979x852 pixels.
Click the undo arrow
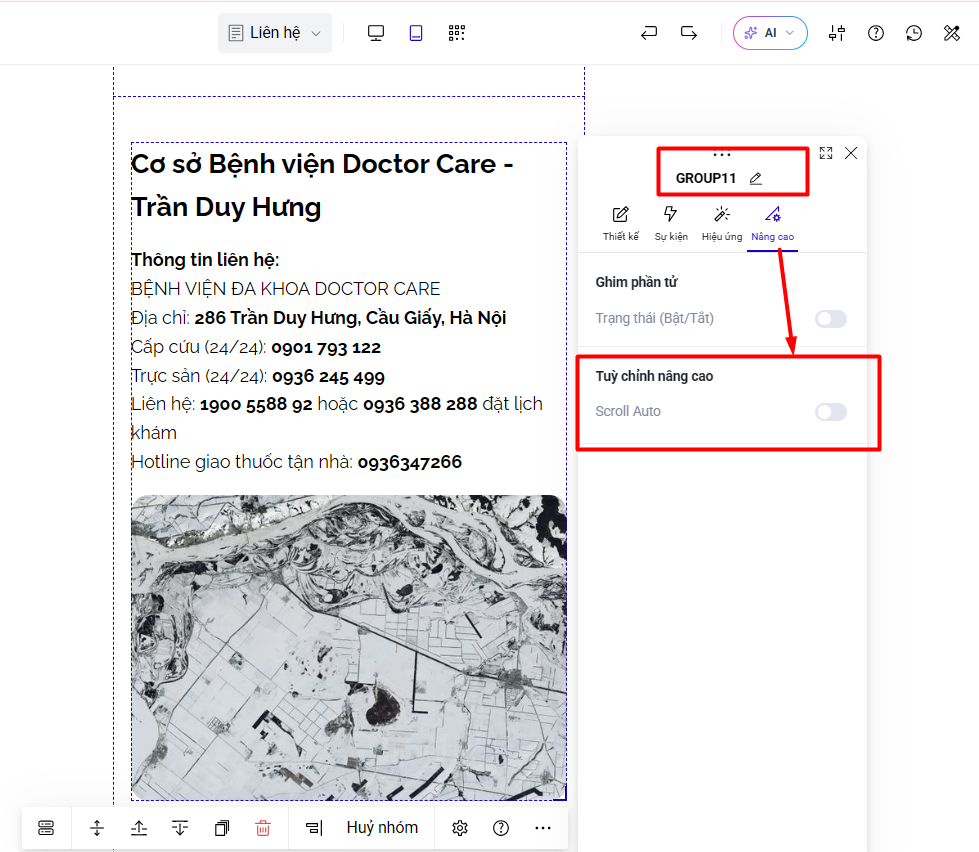[x=649, y=33]
